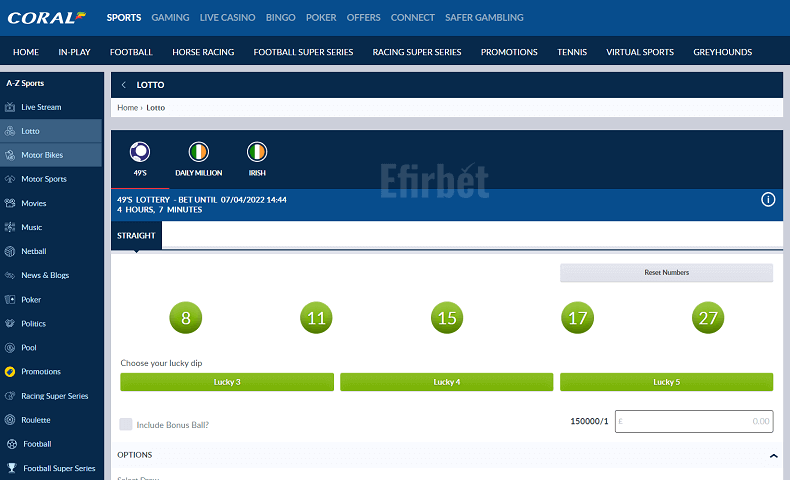
Task: Click the Reset Numbers button
Action: point(666,272)
